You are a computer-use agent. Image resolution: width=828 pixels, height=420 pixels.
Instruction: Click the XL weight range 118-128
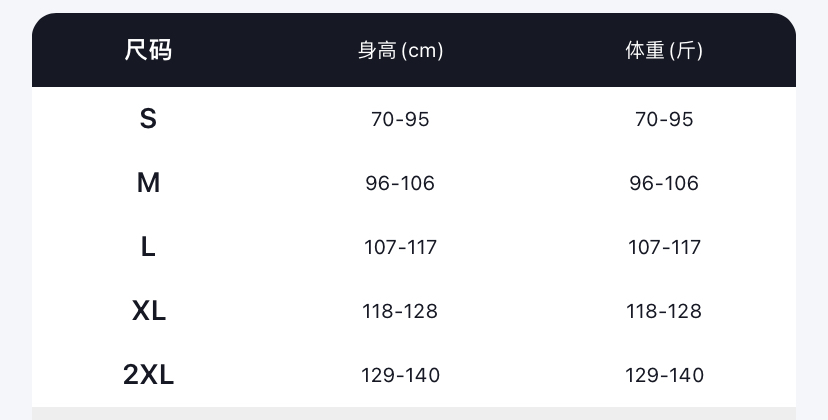664,311
